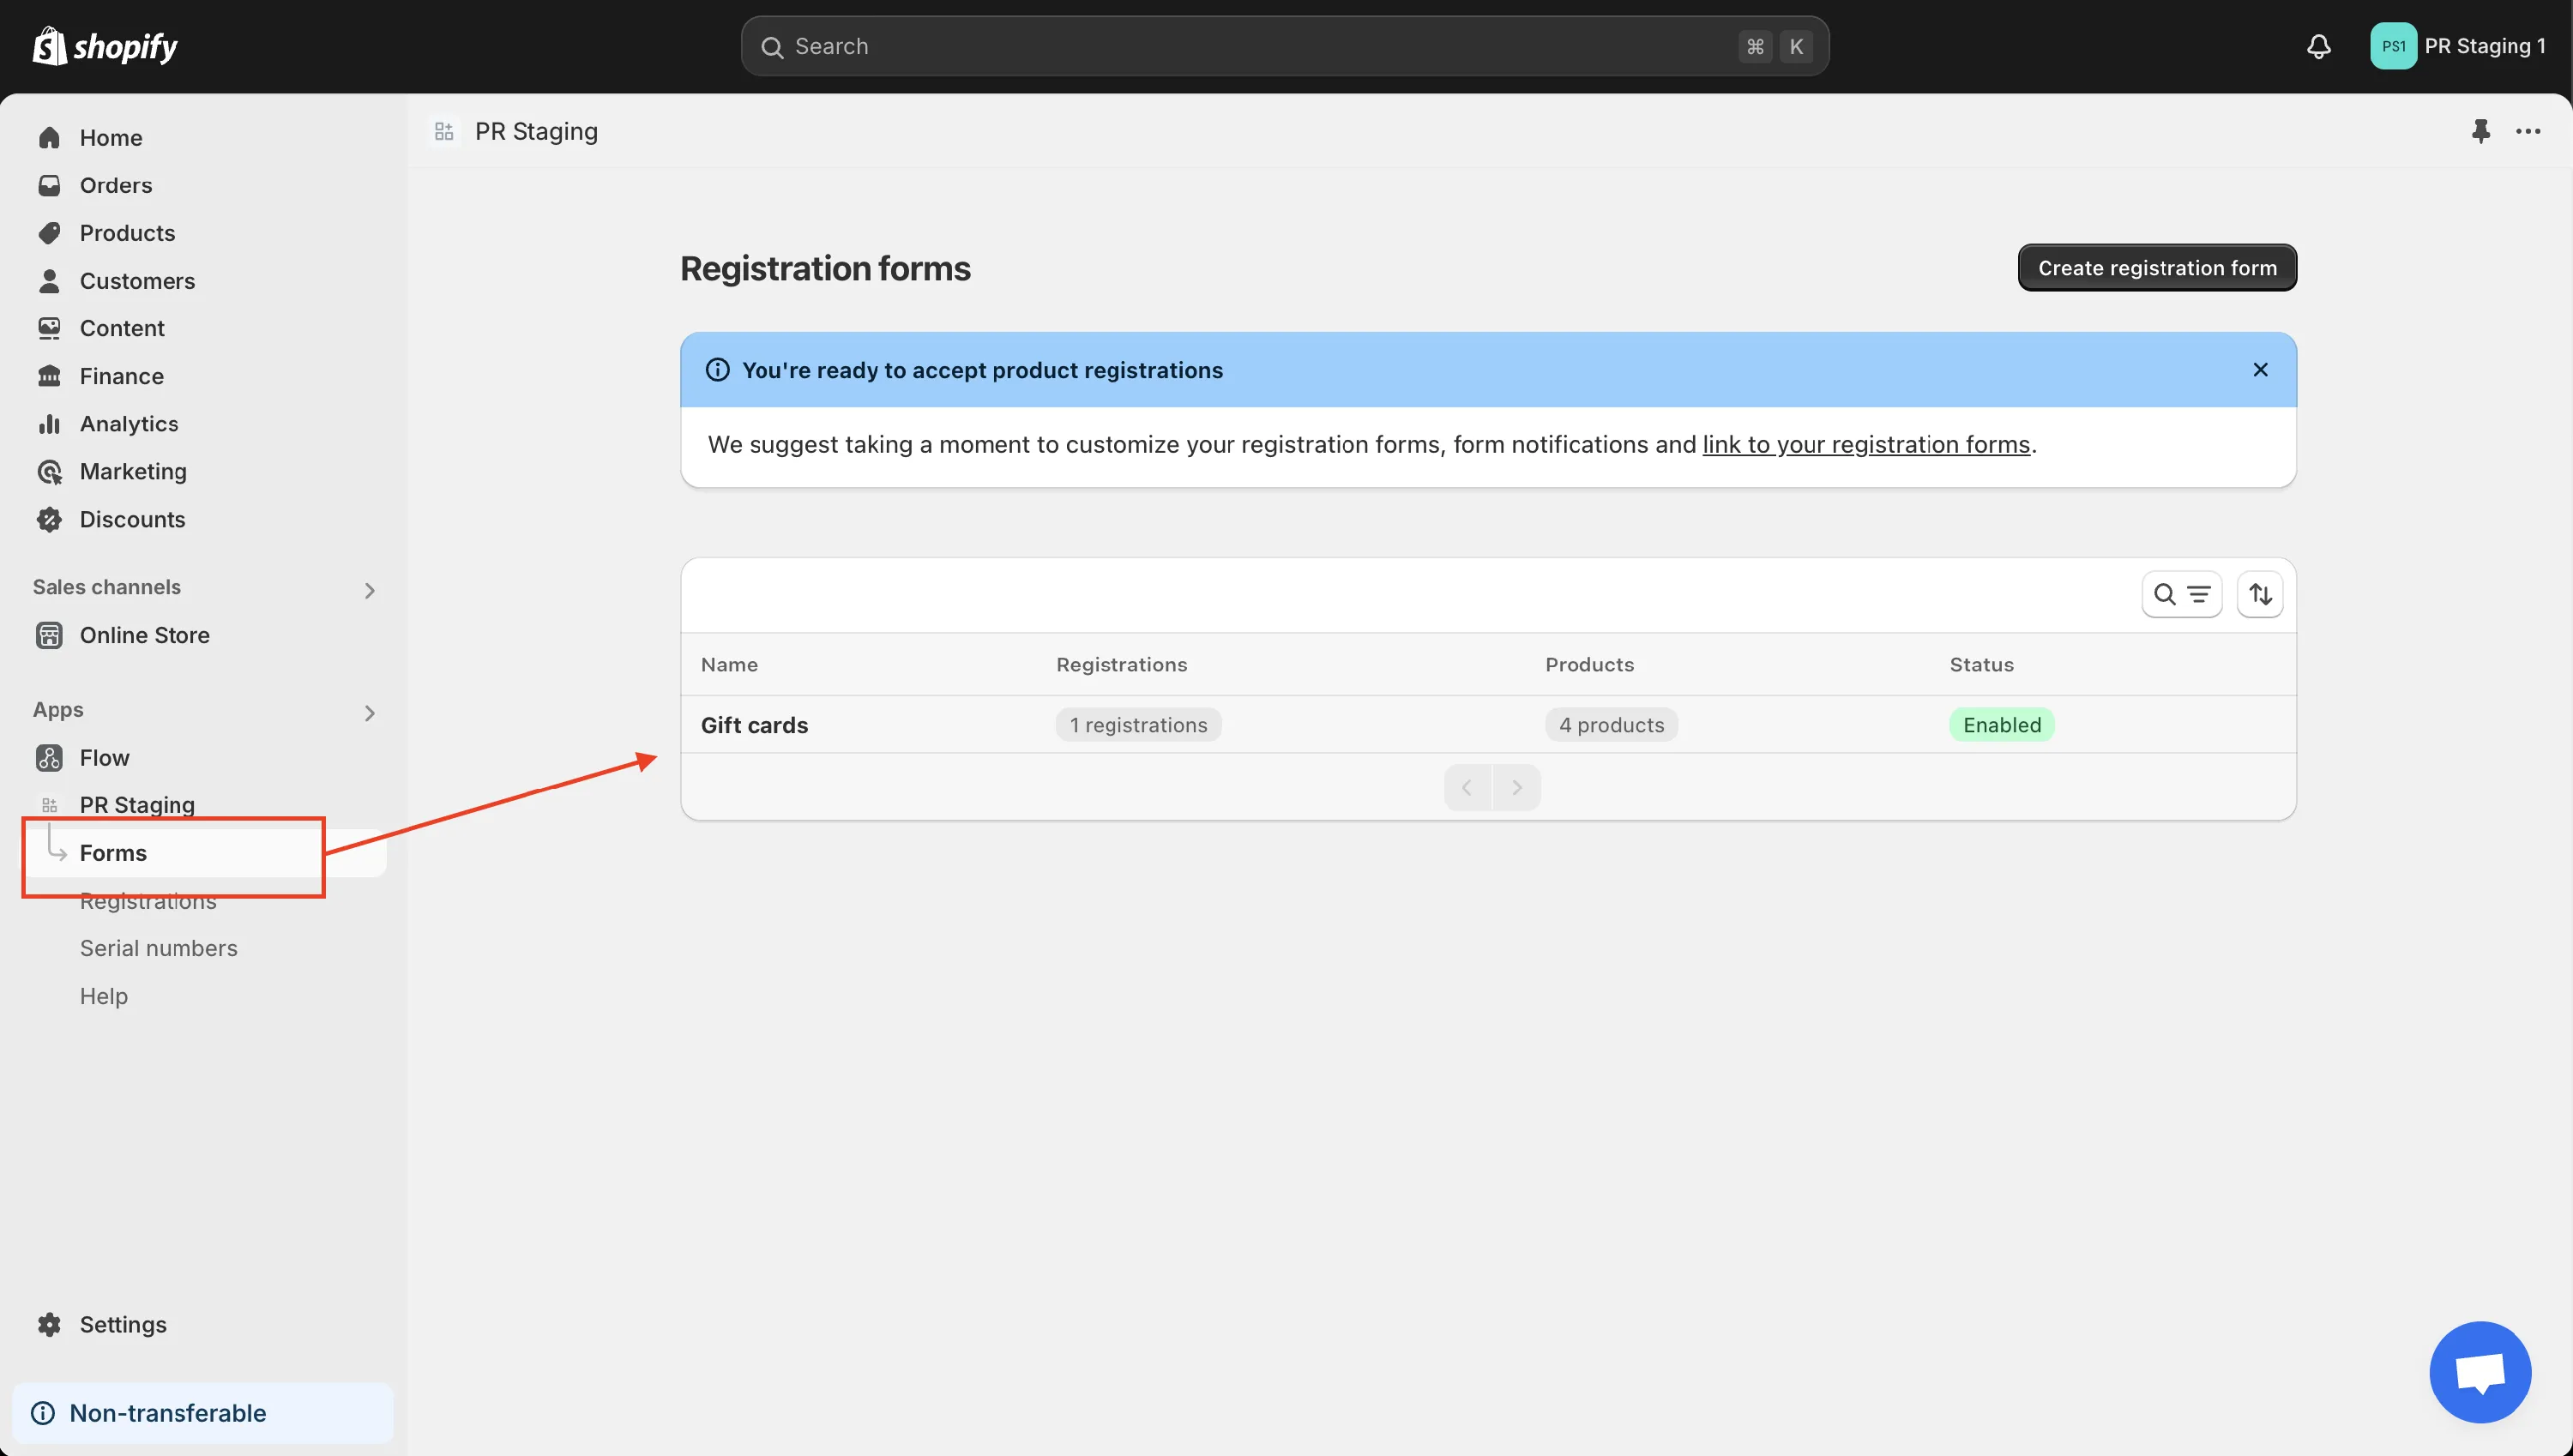Open the chat support bubble

[2480, 1372]
